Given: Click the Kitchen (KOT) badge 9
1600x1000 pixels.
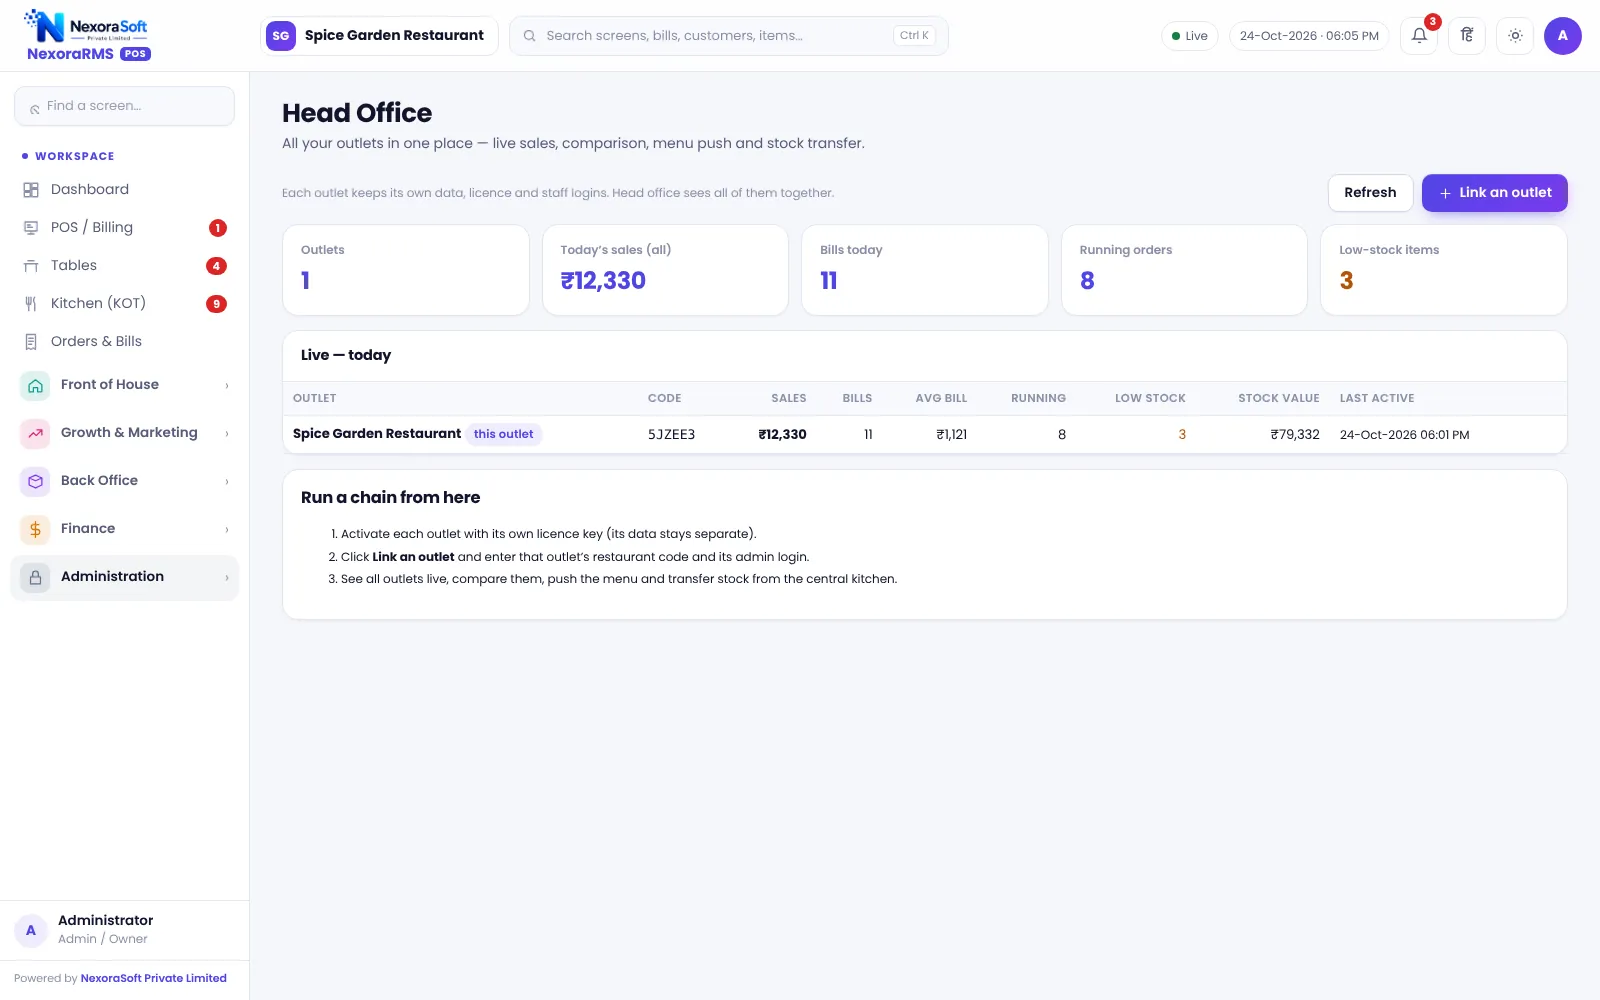Looking at the screenshot, I should tap(216, 304).
